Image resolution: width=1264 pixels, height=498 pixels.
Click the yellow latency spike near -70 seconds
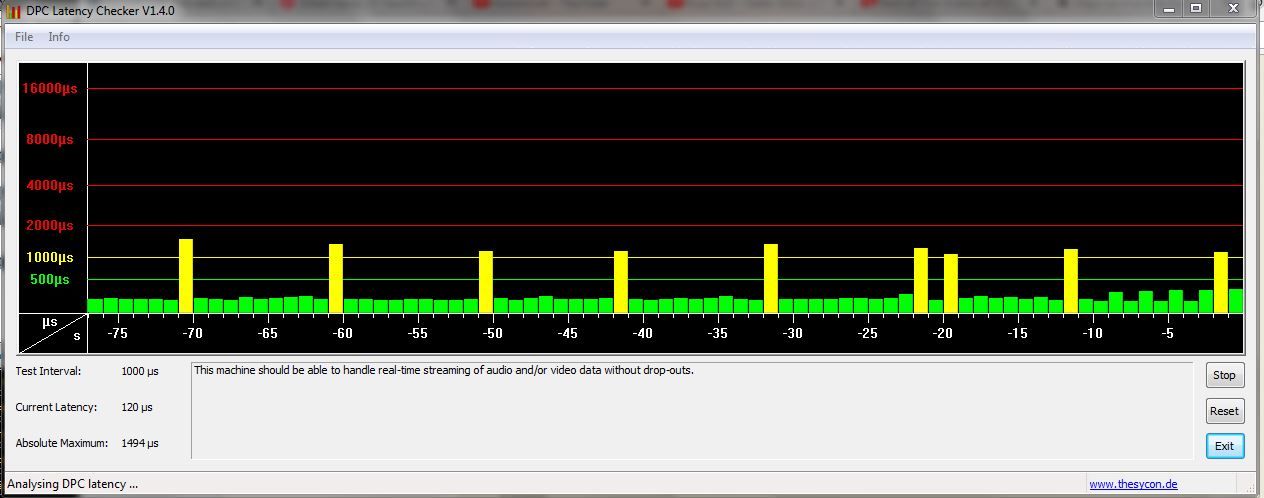186,276
